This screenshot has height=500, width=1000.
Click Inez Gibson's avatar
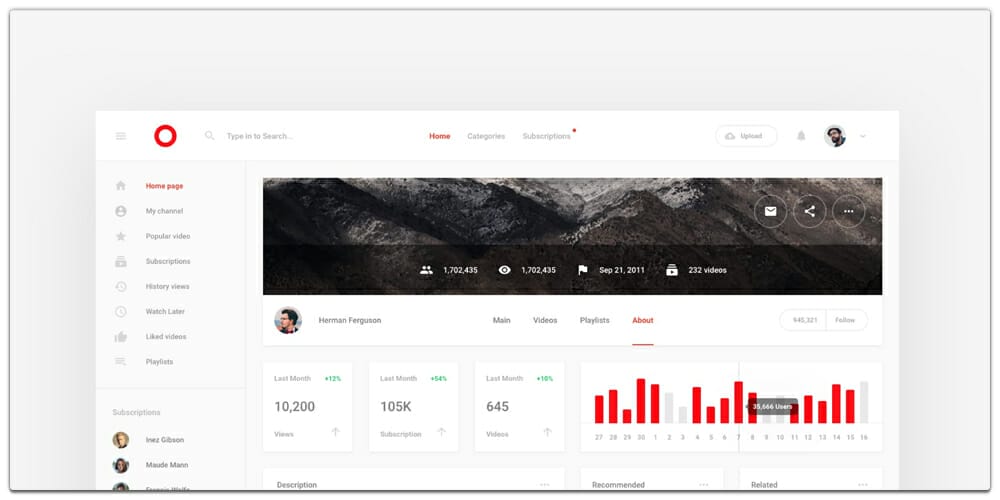(121, 440)
